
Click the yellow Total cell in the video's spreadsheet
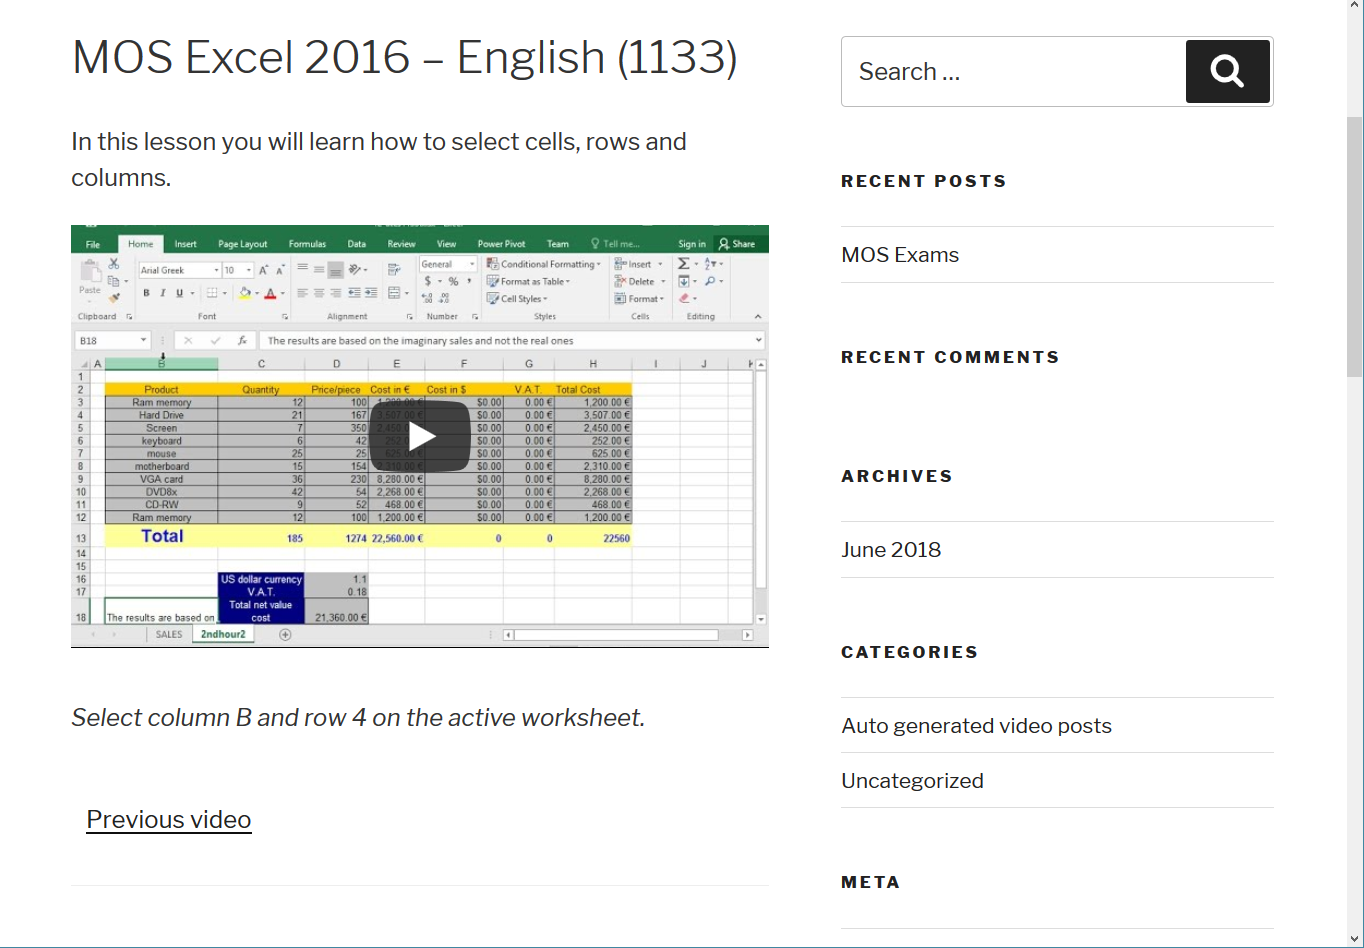(161, 536)
